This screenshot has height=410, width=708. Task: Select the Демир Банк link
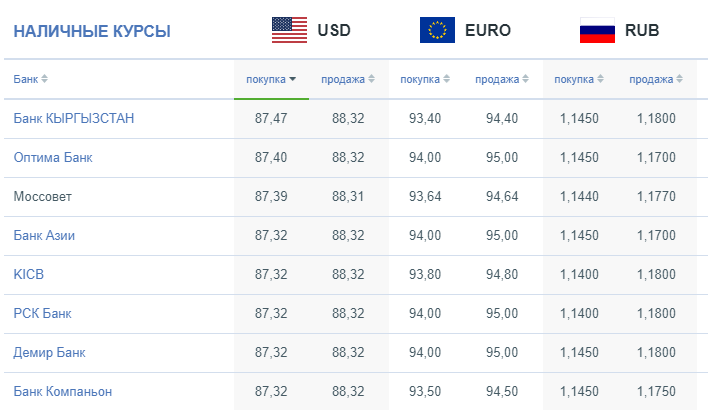49,352
